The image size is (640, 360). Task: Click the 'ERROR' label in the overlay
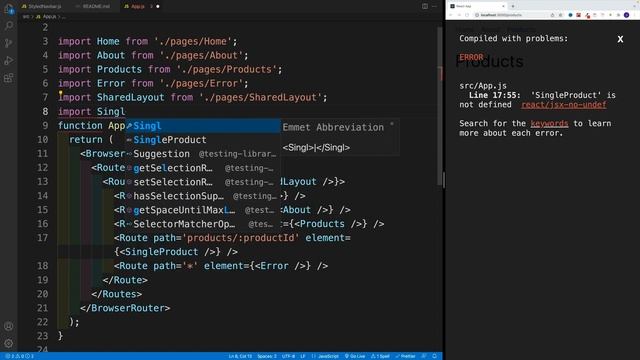point(471,57)
